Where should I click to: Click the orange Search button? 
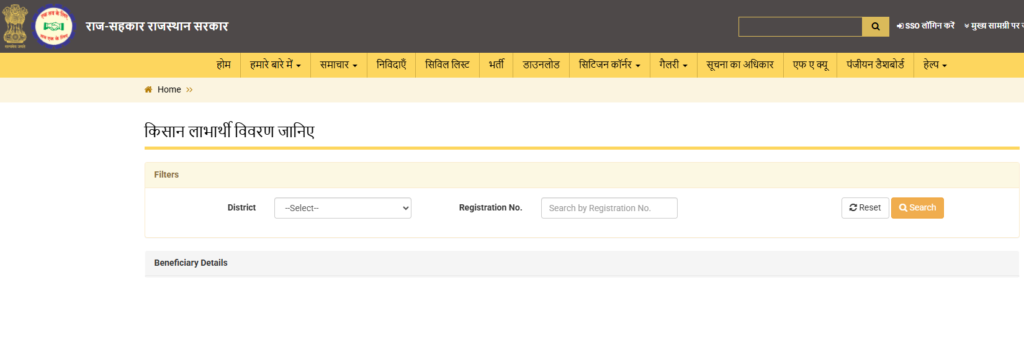pyautogui.click(x=918, y=208)
